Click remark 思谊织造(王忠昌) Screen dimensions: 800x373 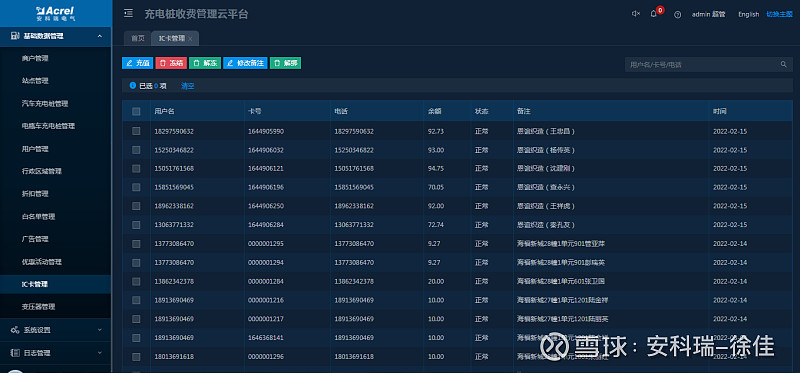pyautogui.click(x=546, y=131)
